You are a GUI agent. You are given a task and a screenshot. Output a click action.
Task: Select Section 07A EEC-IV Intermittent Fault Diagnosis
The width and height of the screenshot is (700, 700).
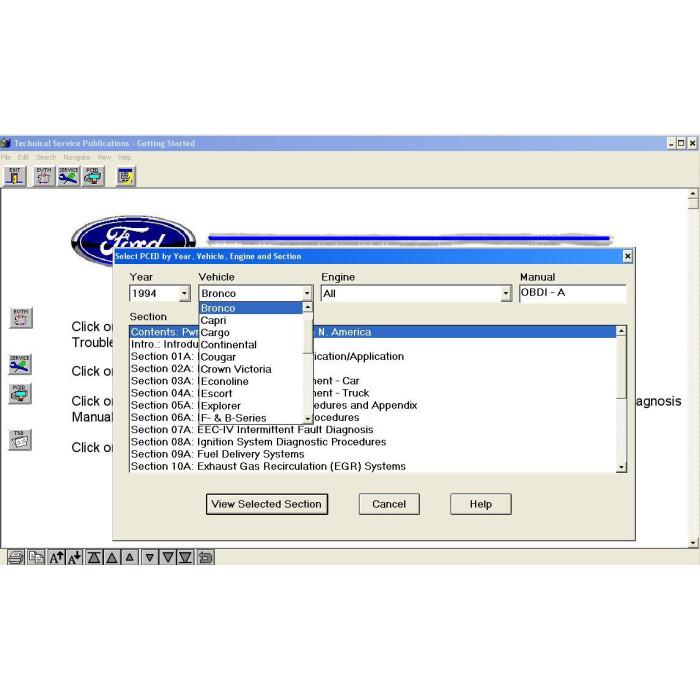(373, 429)
